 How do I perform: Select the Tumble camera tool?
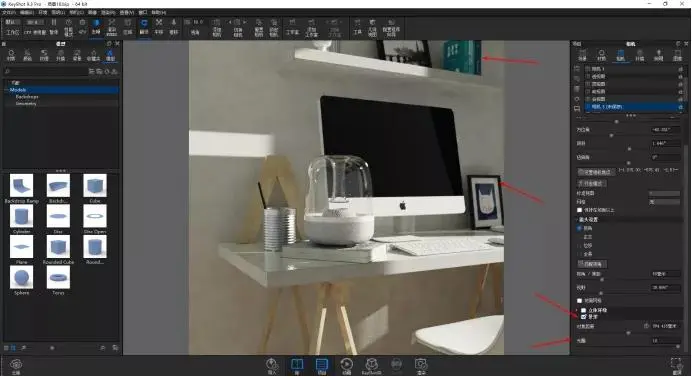point(144,27)
